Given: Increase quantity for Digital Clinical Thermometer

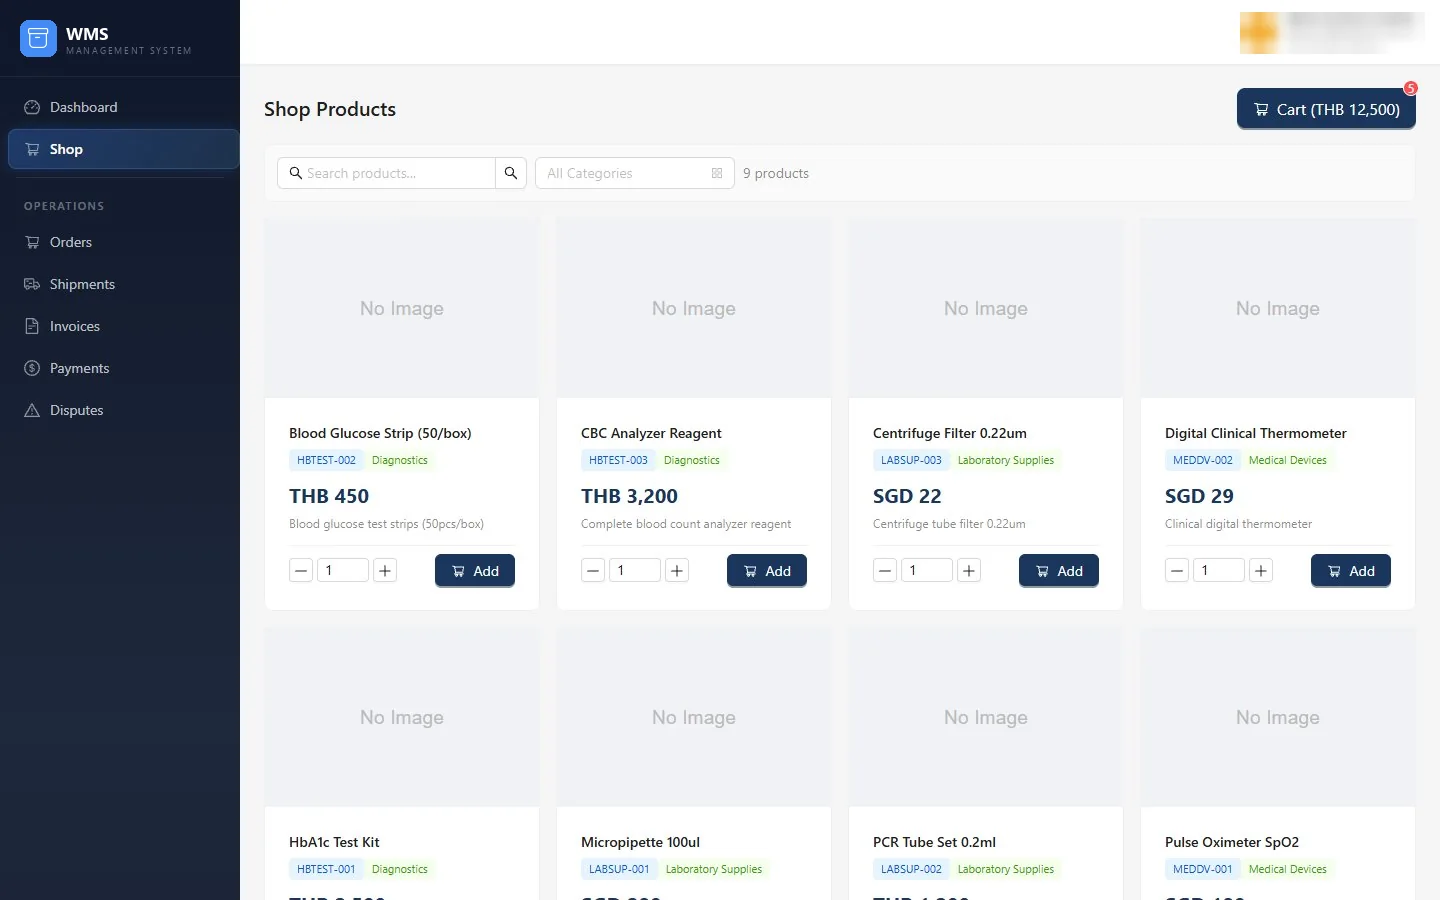Looking at the screenshot, I should coord(1261,571).
